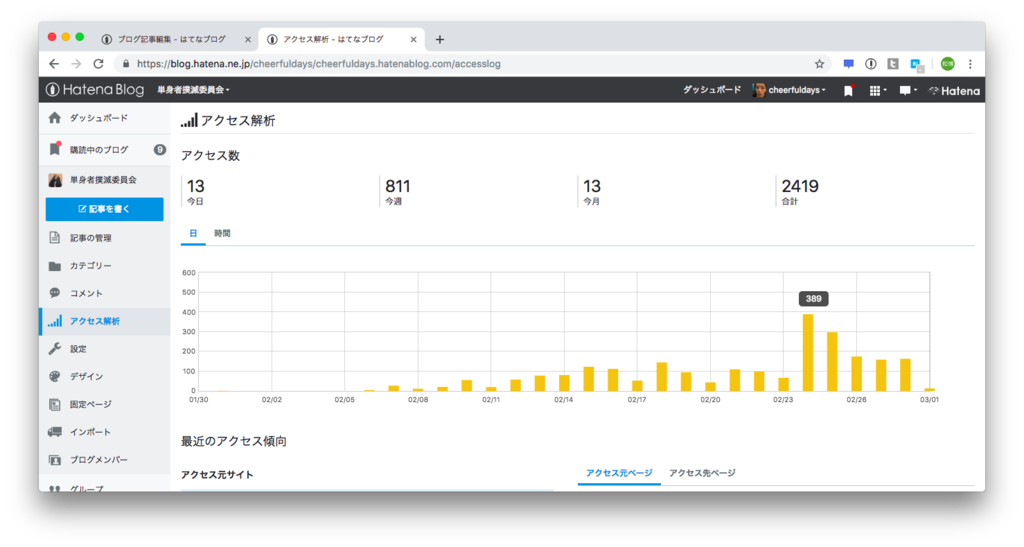Reload the page in Chrome
1024x547 pixels.
(x=99, y=64)
